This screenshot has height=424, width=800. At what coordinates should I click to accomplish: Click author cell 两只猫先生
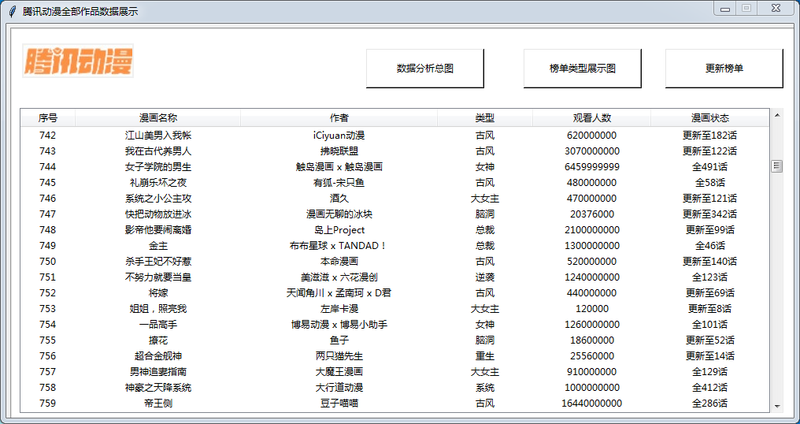click(x=339, y=356)
